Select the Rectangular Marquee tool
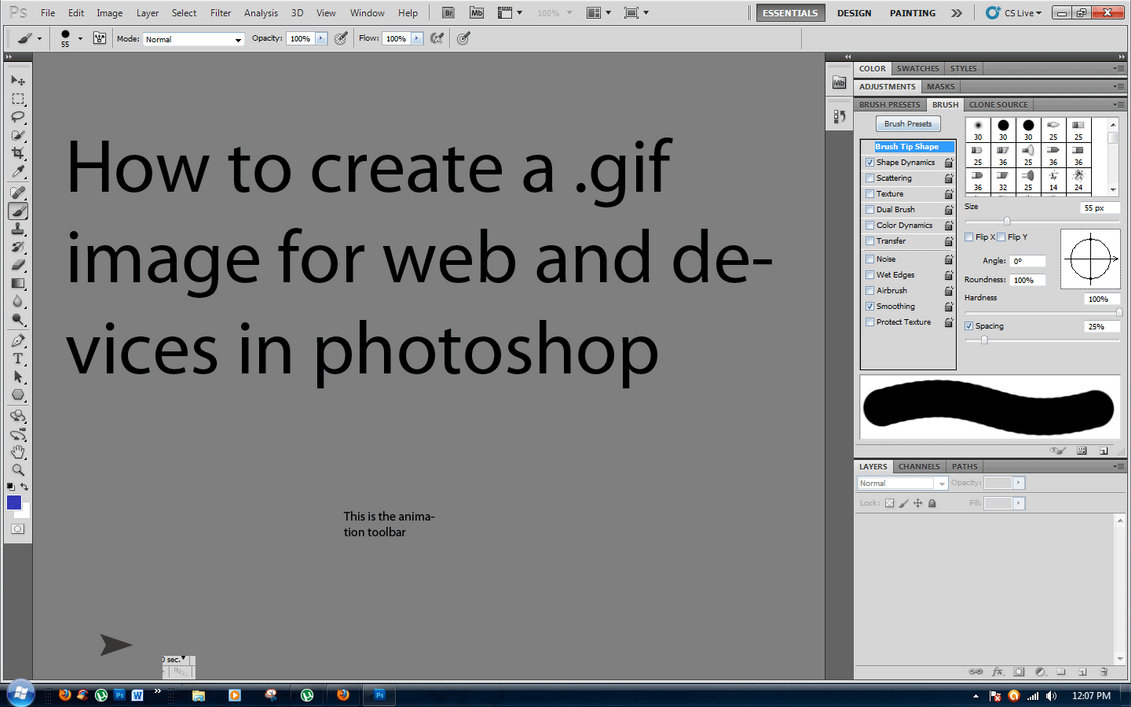Screen dimensions: 1131x707 click(17, 99)
